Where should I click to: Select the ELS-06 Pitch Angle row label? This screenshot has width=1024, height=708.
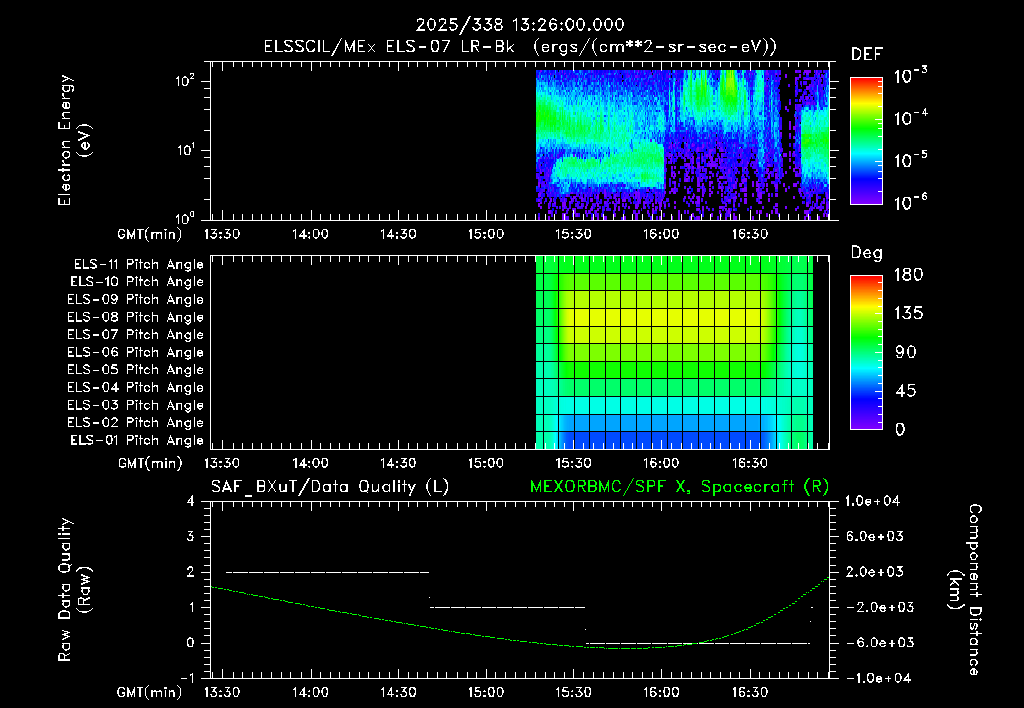pyautogui.click(x=136, y=352)
